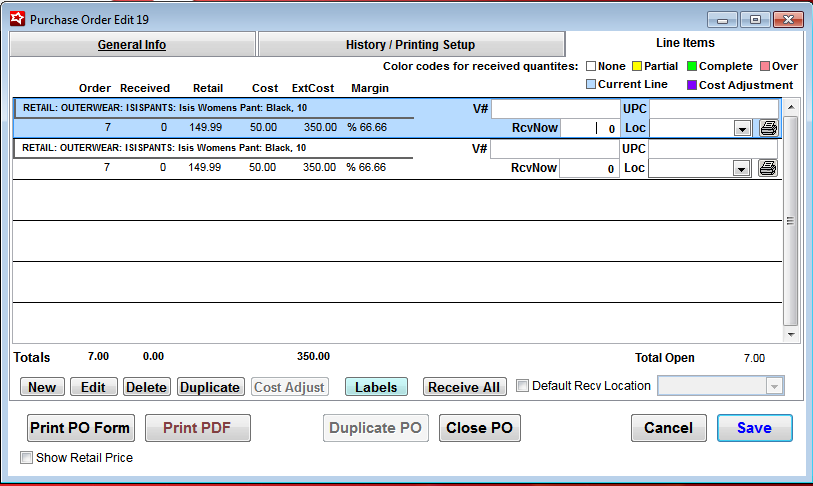813x486 pixels.
Task: Open the History / Printing Setup tab
Action: (x=410, y=45)
